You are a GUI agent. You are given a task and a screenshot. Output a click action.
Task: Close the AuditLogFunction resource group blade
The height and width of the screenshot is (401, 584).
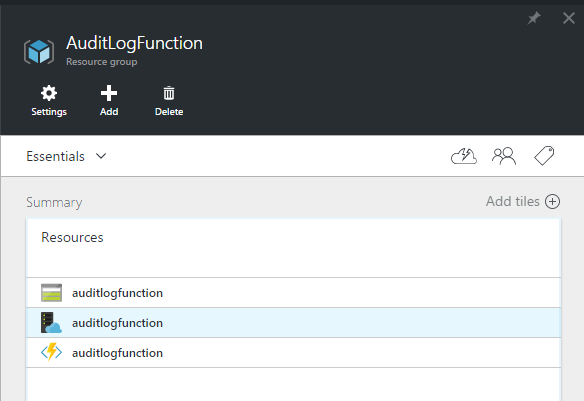tap(568, 18)
